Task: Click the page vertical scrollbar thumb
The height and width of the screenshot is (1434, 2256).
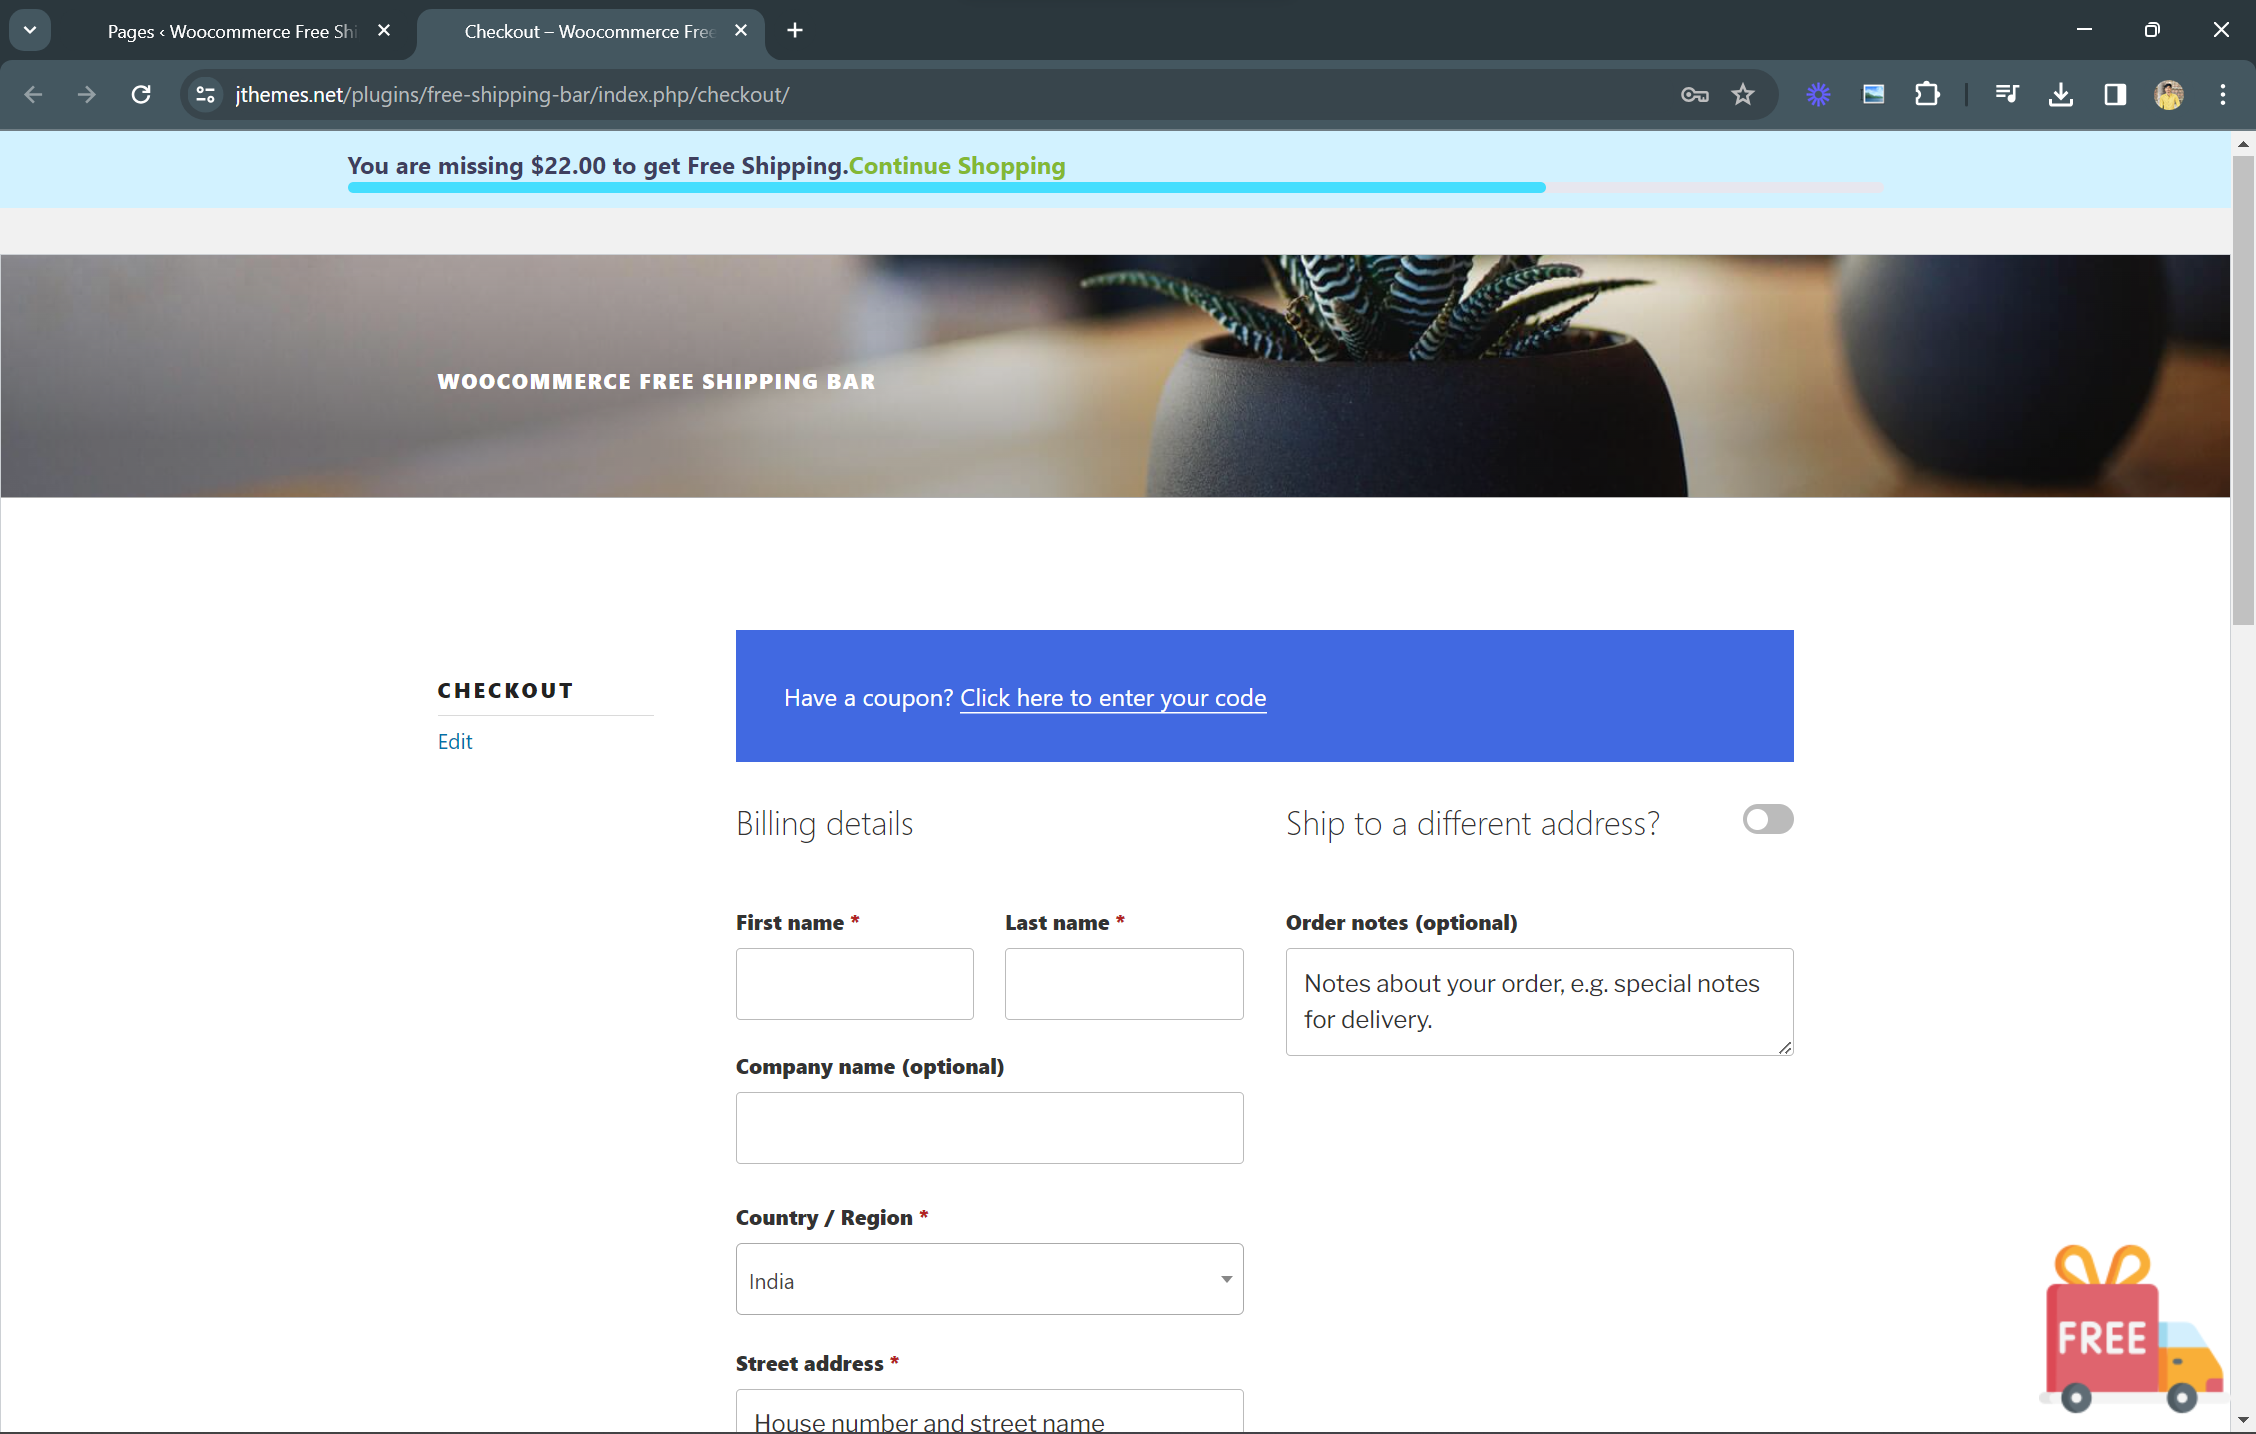Action: tap(2243, 390)
